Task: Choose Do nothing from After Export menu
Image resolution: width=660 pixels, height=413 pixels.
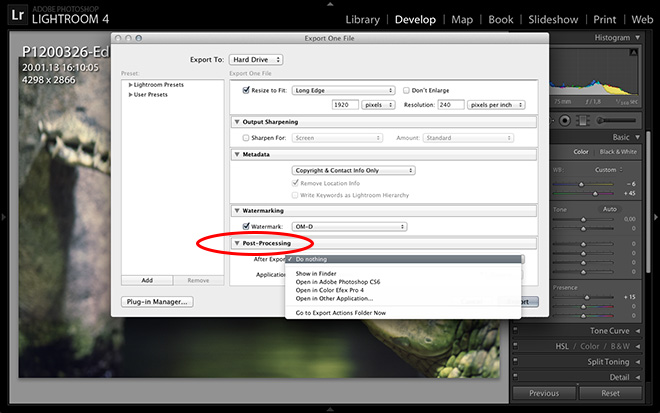Action: click(403, 259)
